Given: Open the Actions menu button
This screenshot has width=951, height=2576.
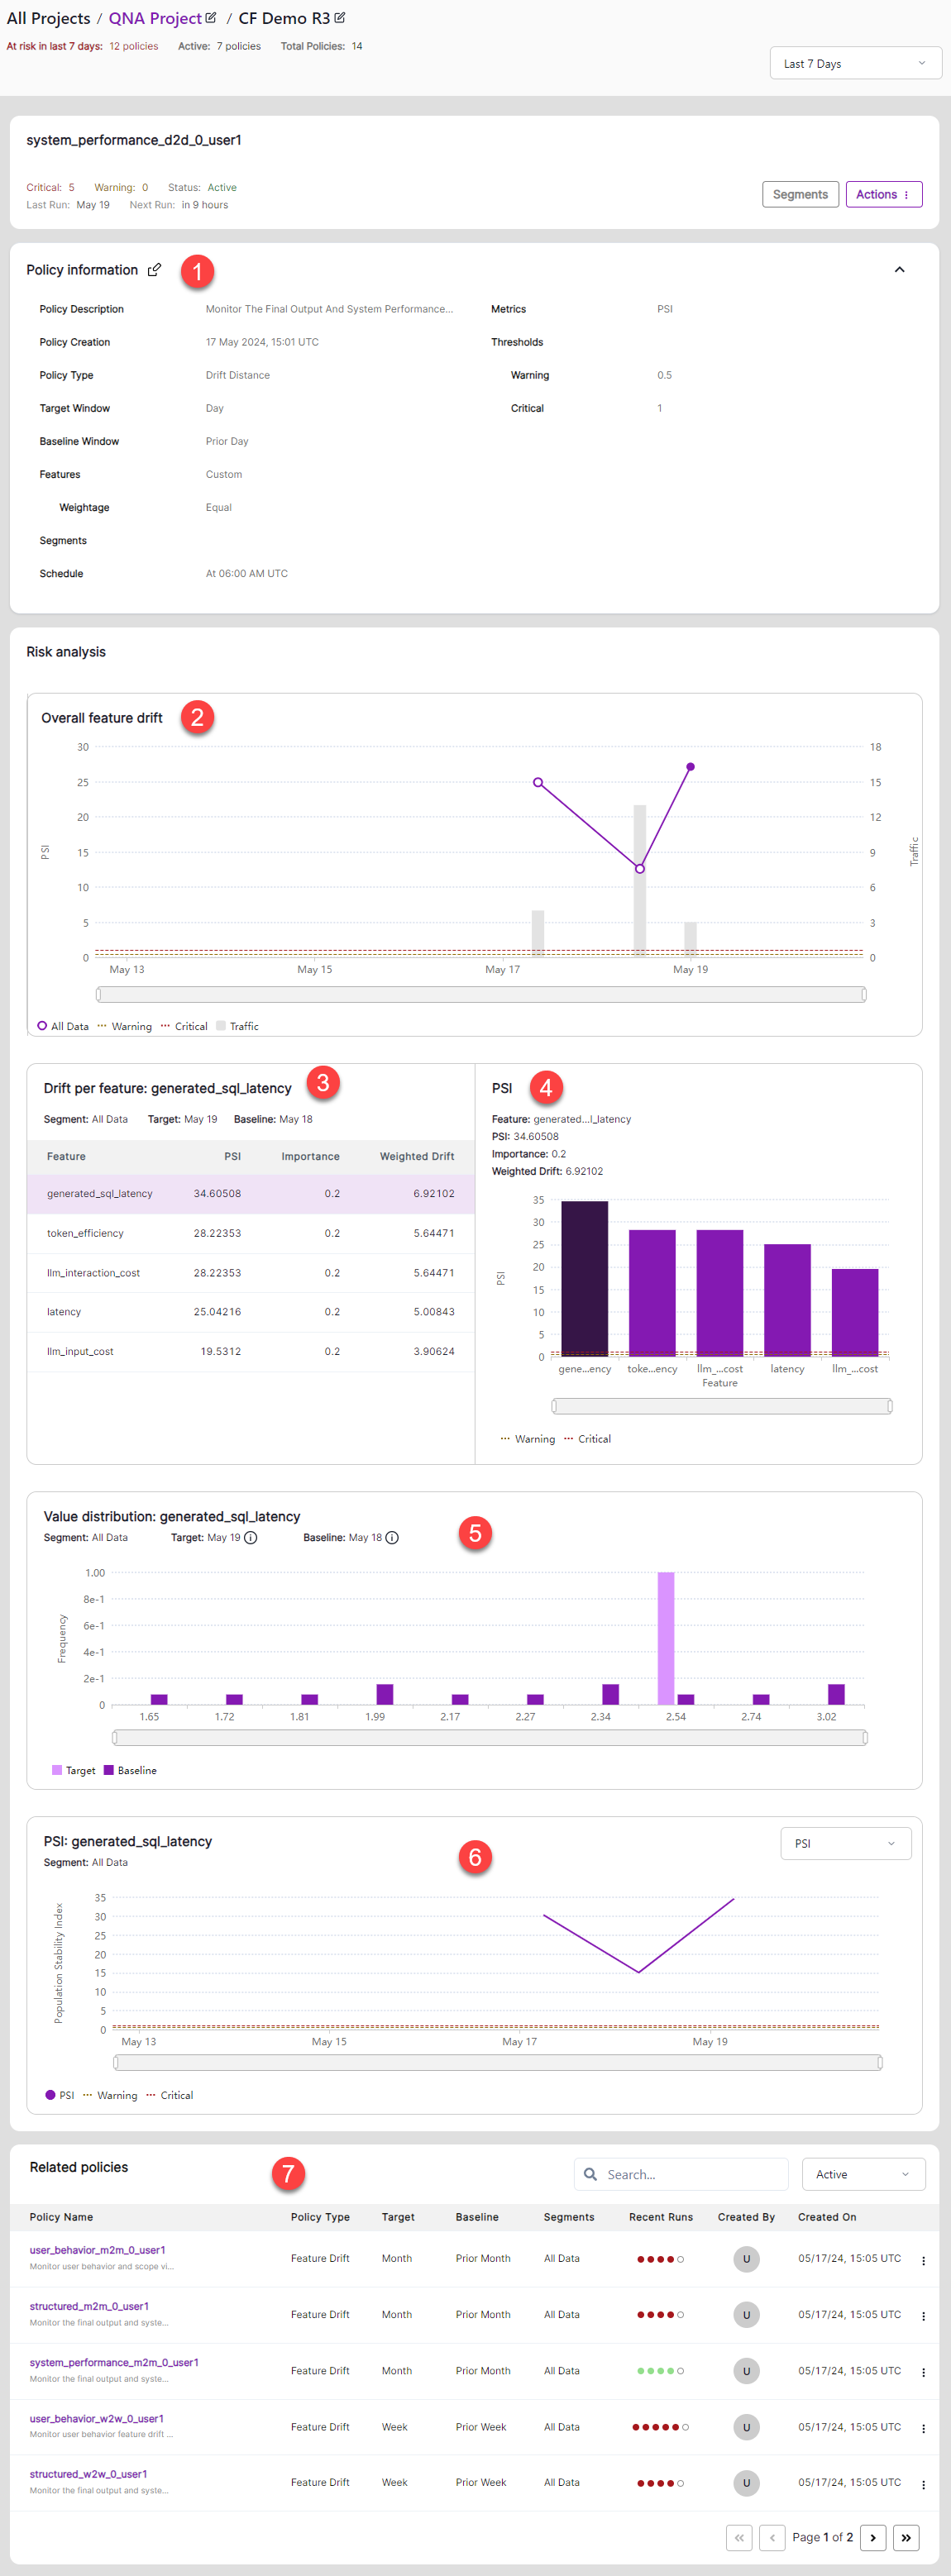Looking at the screenshot, I should (883, 195).
